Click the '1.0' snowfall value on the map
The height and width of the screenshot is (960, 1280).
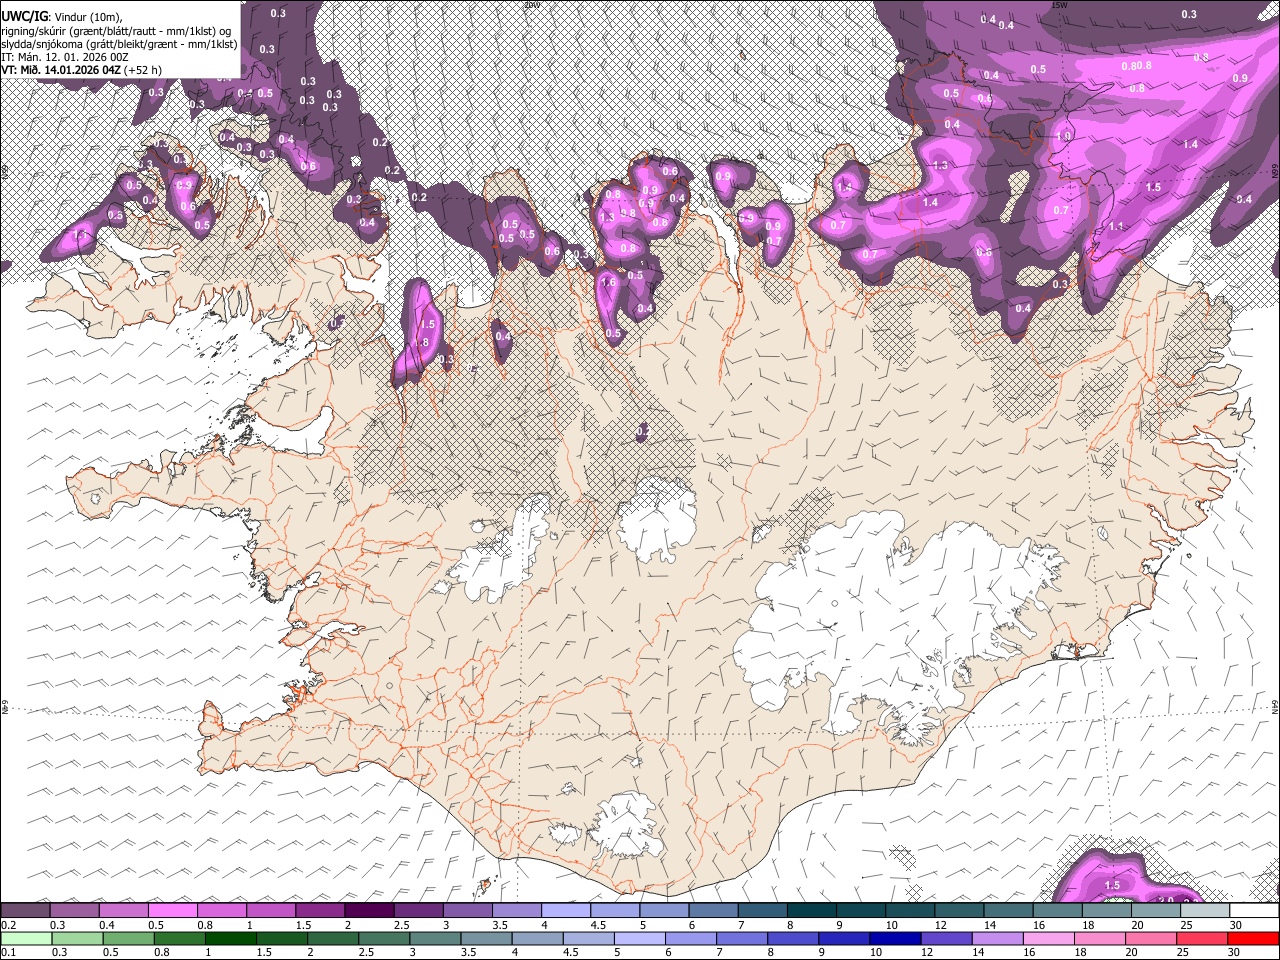[x=1063, y=136]
